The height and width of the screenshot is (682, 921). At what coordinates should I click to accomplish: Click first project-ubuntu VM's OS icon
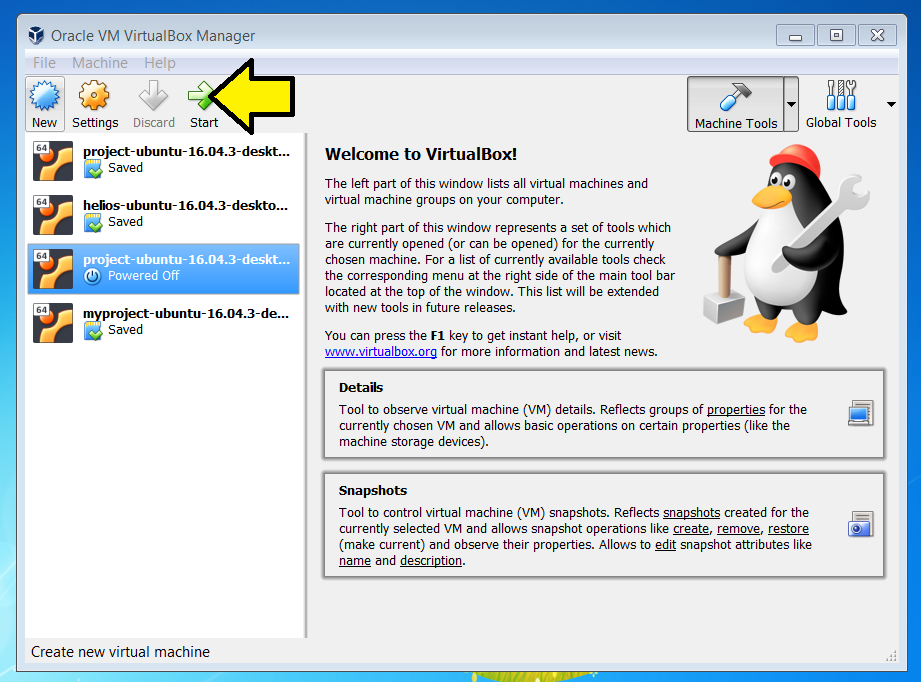(53, 161)
